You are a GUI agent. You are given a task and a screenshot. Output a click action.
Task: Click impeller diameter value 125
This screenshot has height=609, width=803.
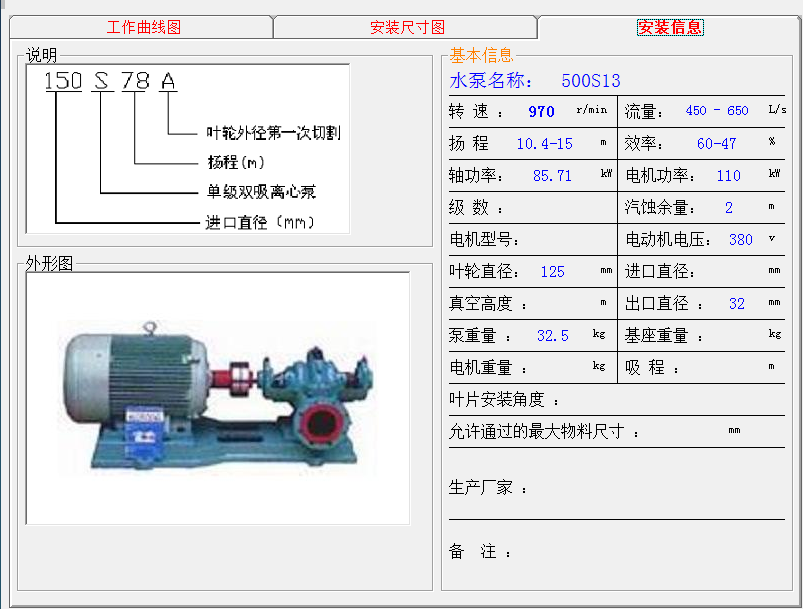[553, 271]
